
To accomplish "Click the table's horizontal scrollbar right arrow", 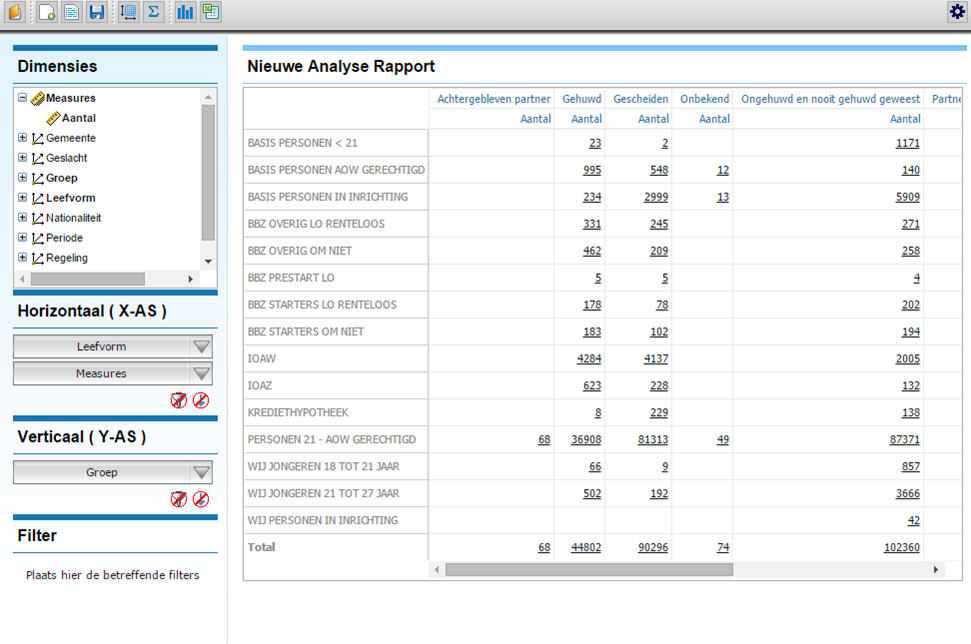I will click(936, 569).
